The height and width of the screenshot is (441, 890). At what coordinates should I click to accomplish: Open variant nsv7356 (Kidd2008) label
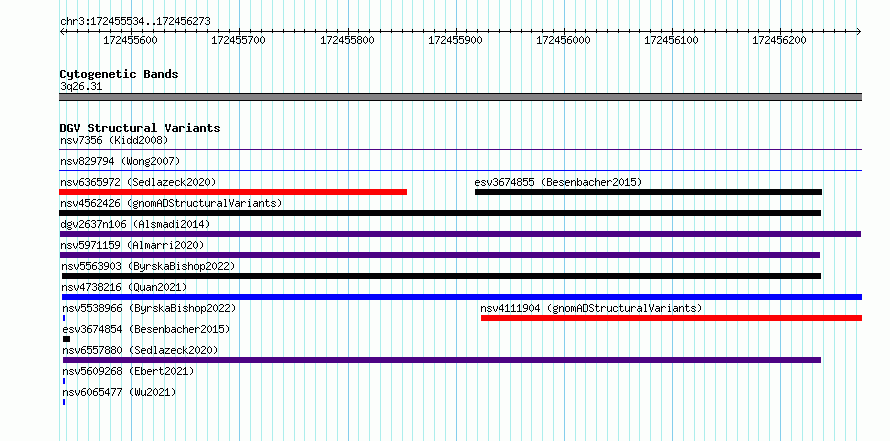(114, 140)
